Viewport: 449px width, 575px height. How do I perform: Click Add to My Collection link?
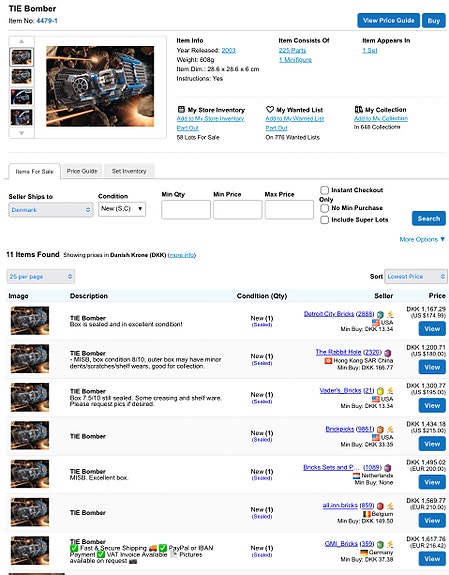pos(381,118)
